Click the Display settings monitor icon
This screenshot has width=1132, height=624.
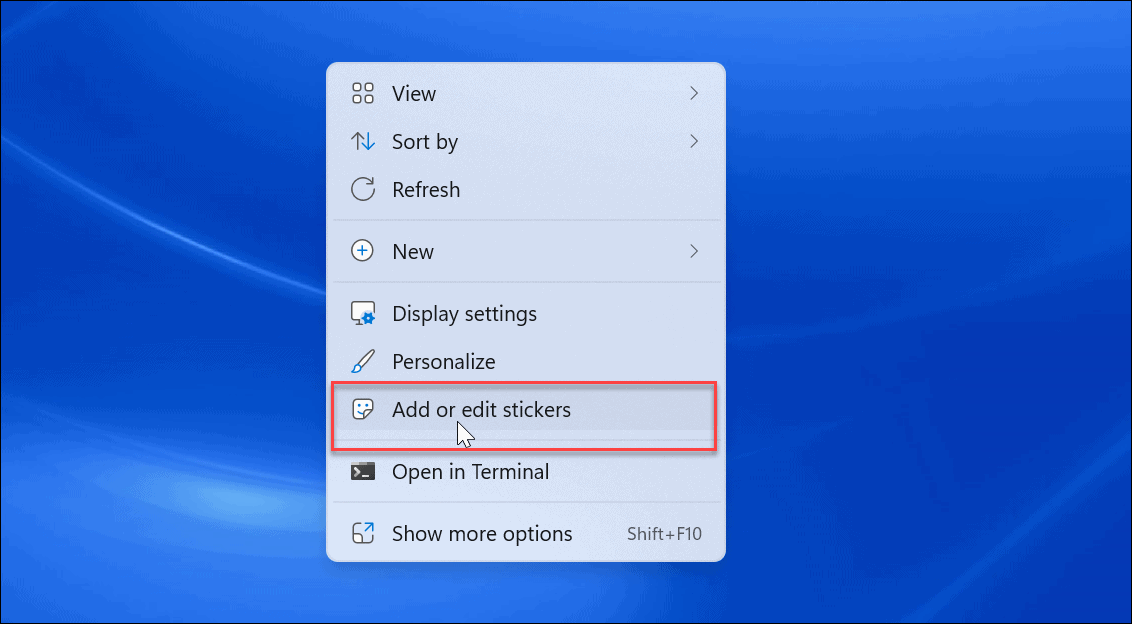point(362,313)
